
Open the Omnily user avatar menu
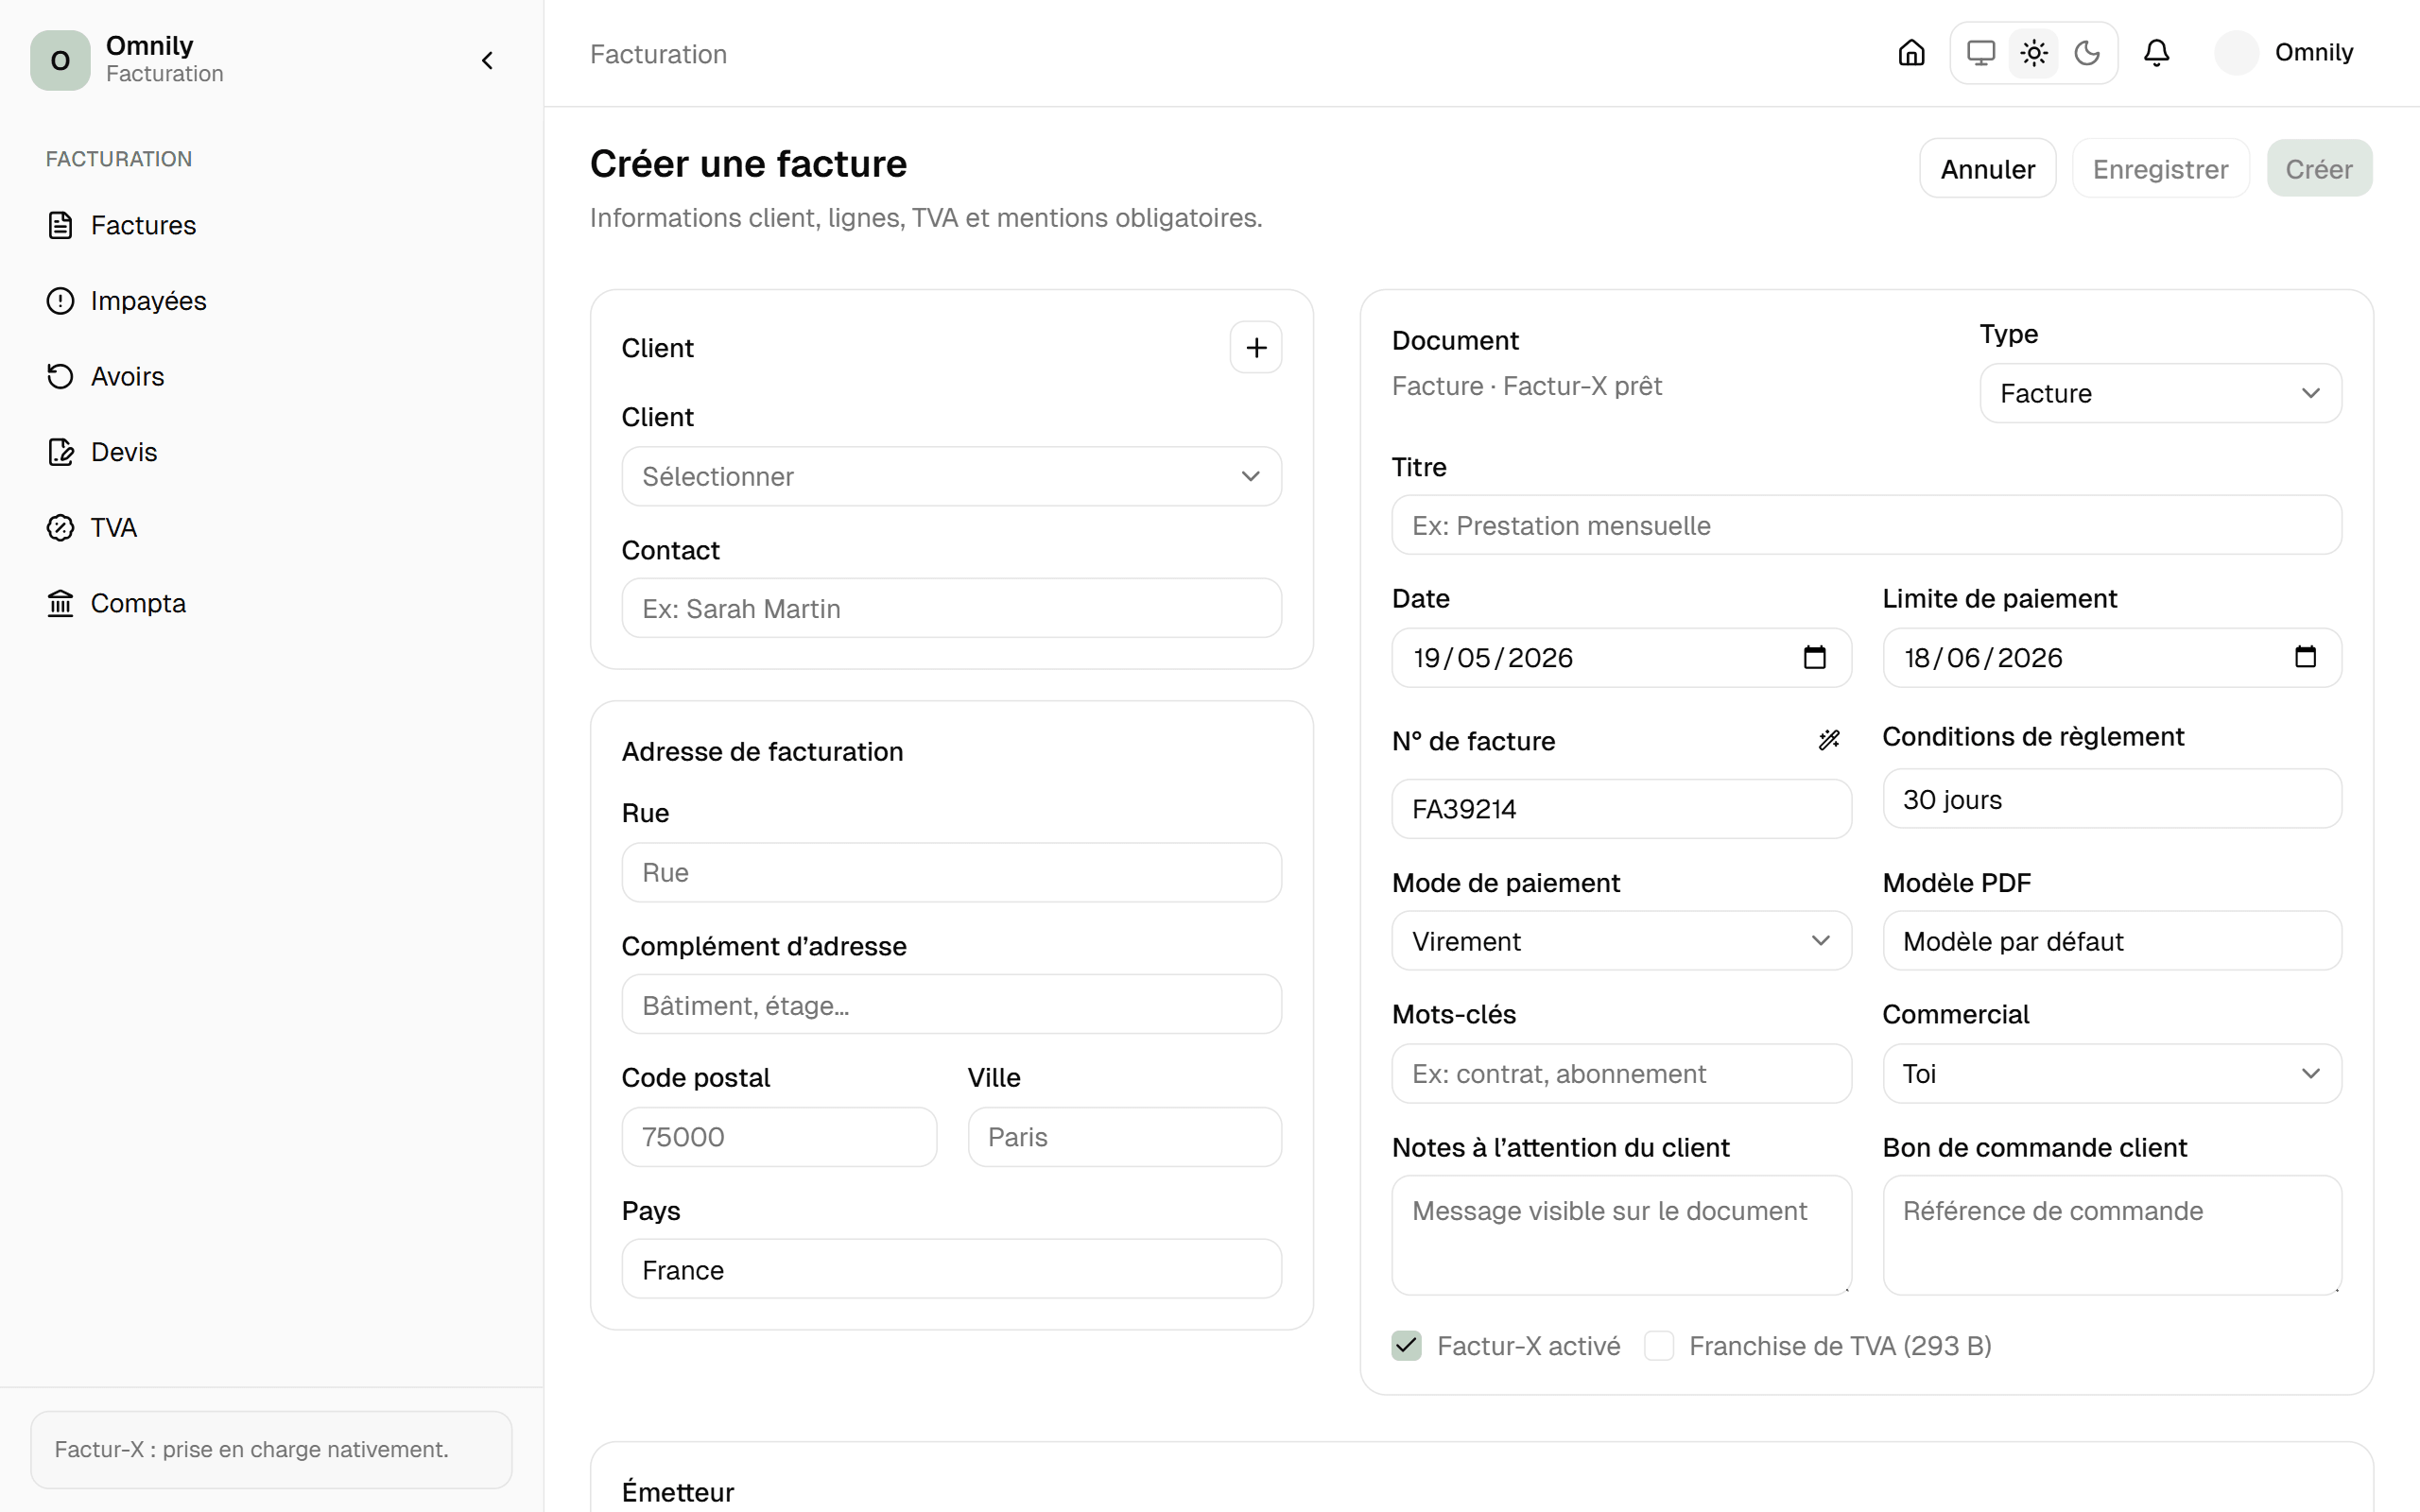coord(2284,53)
